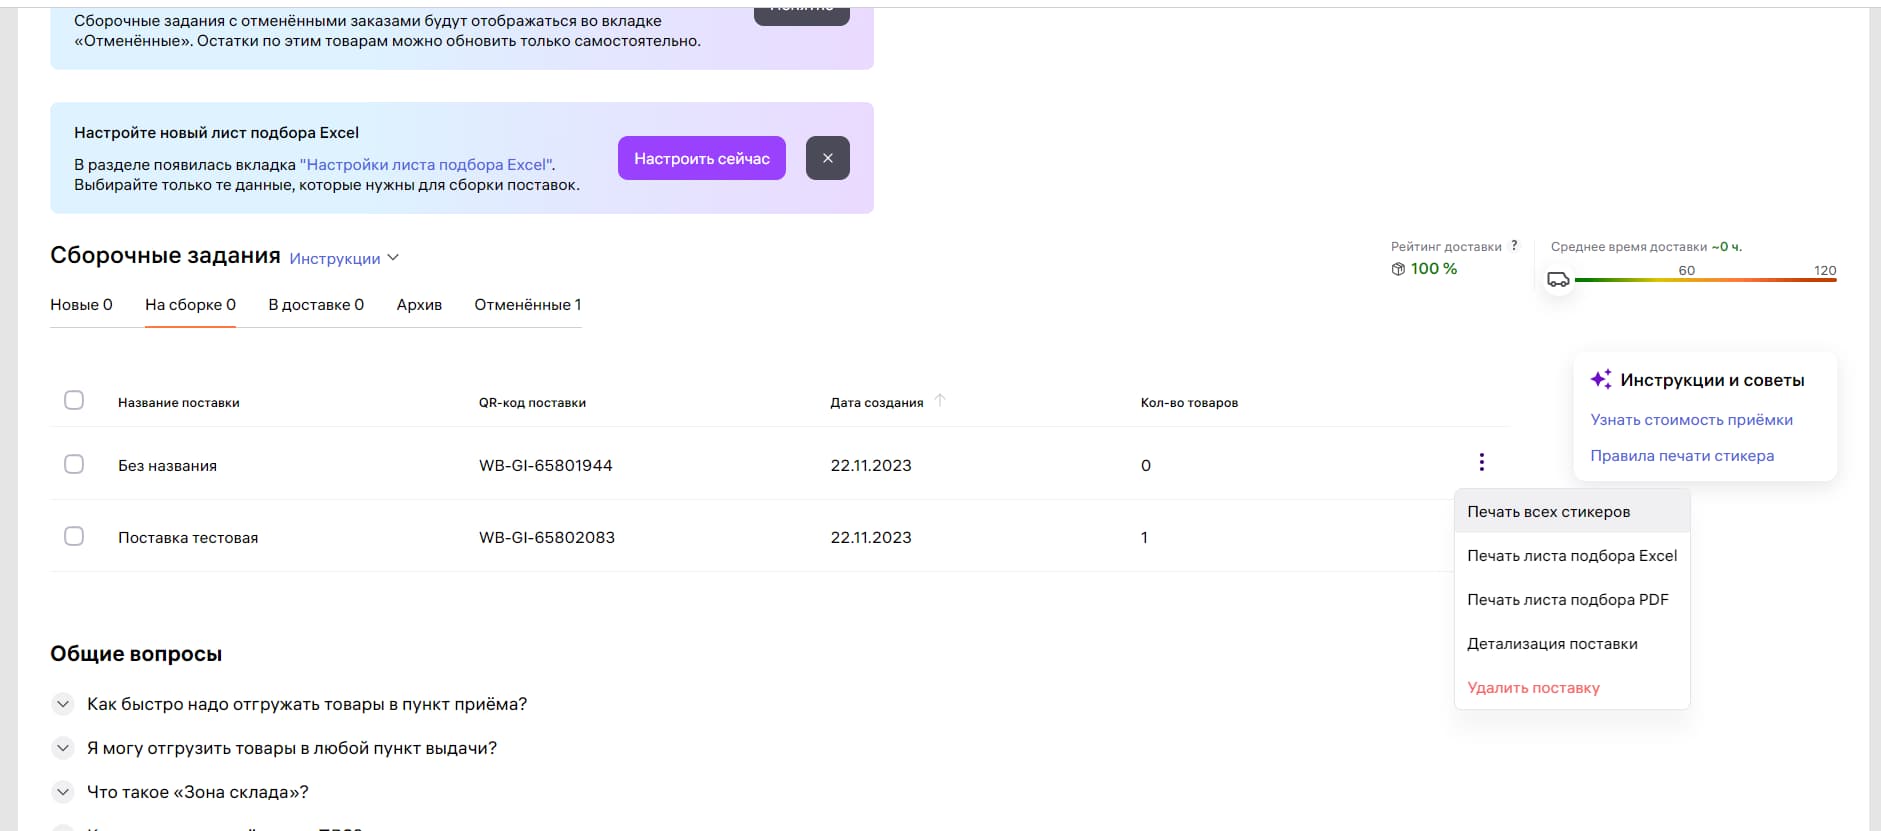Switch to the Новые 0 tab
The width and height of the screenshot is (1881, 831).
pos(81,305)
